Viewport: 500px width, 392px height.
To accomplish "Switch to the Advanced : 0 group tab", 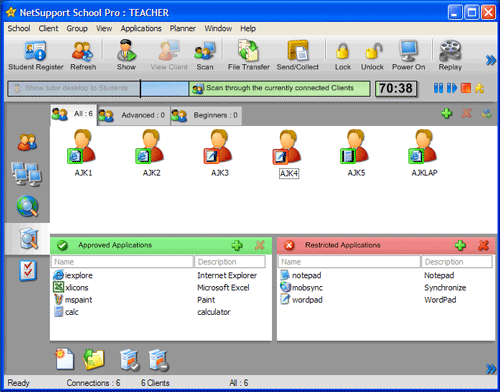I will 134,115.
